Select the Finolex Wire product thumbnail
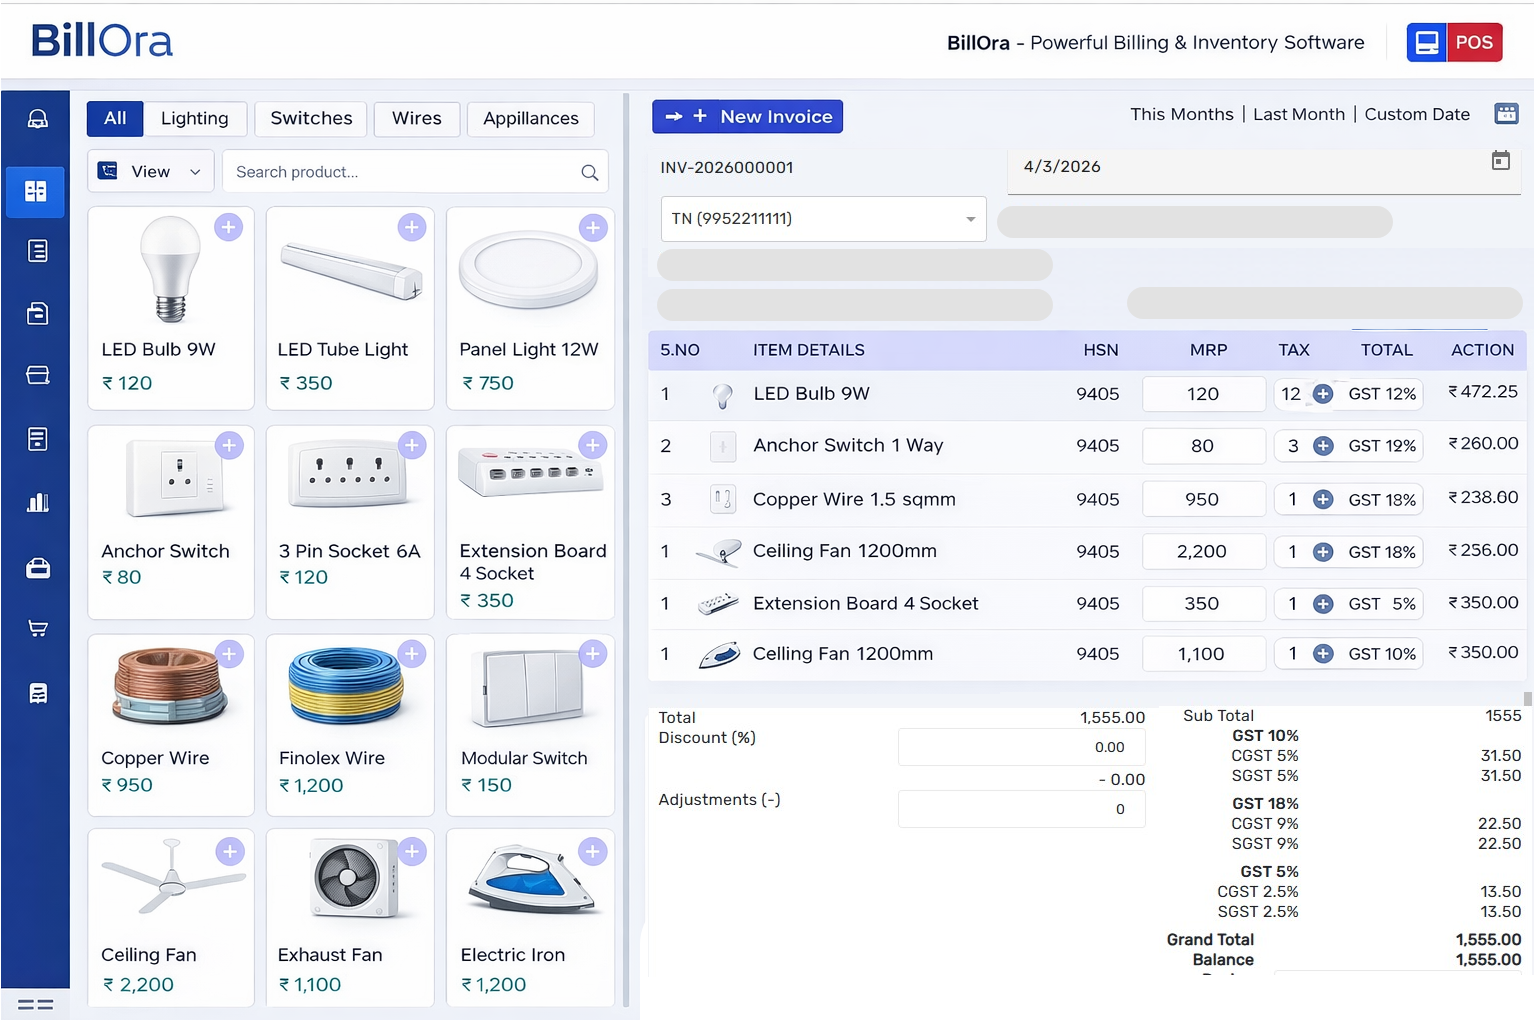This screenshot has width=1534, height=1020. pos(346,688)
